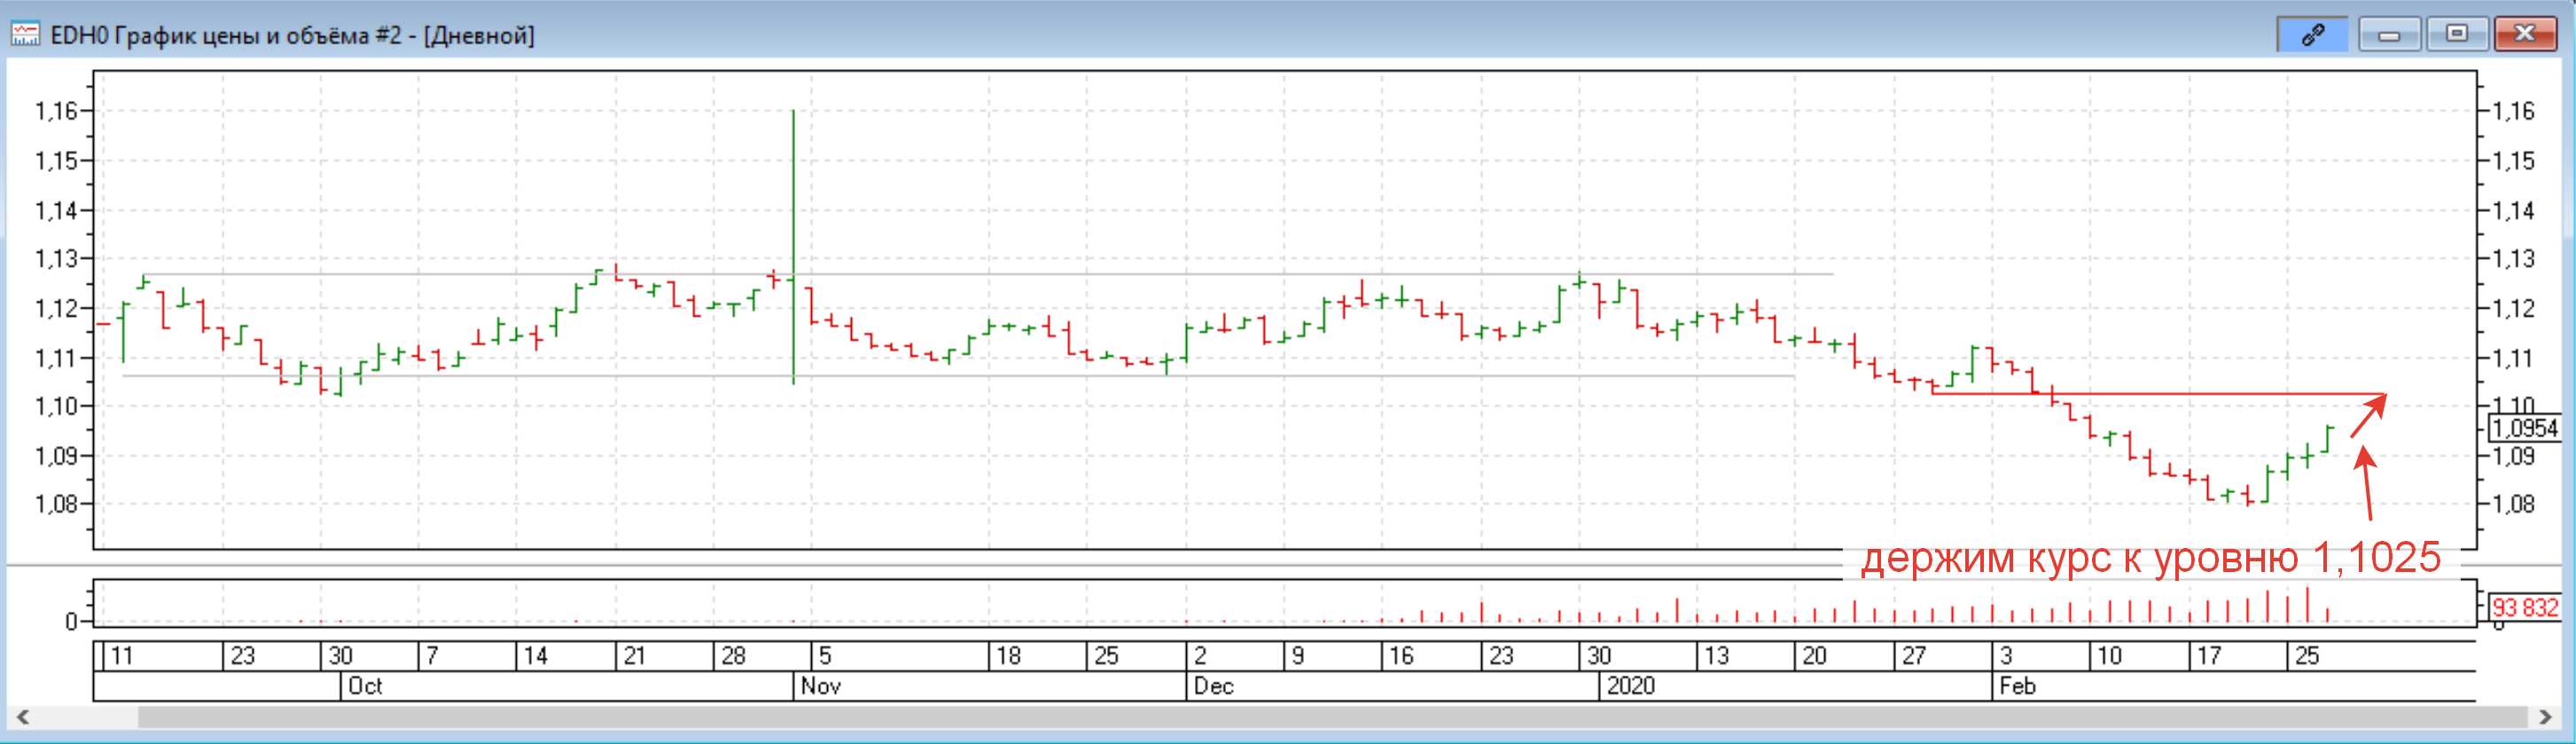The image size is (2576, 744).
Task: Click the volume axis label '0'
Action: (71, 622)
